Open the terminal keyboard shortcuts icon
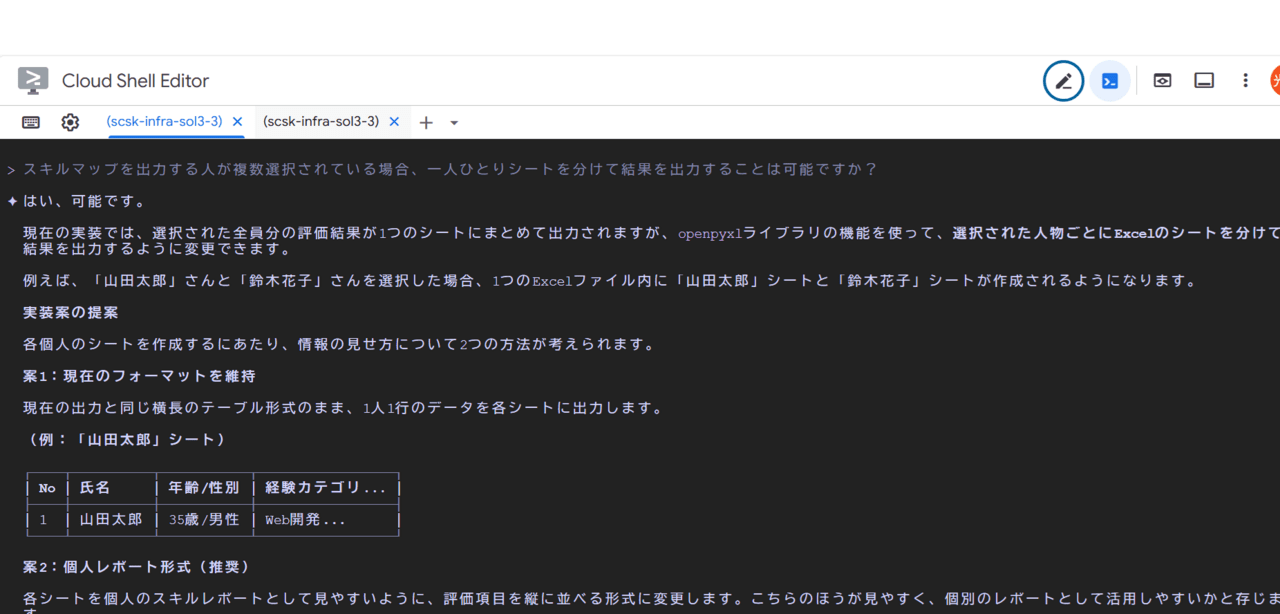 pyautogui.click(x=31, y=122)
